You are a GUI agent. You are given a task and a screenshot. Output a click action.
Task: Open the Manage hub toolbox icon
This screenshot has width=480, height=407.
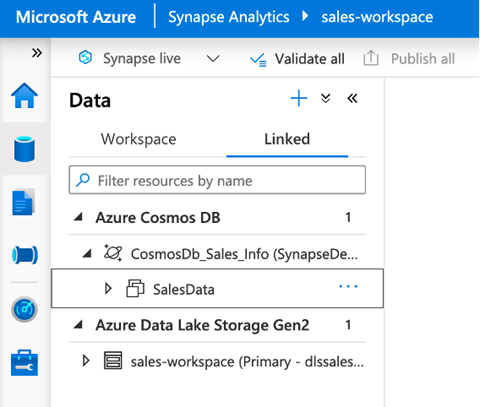click(x=24, y=363)
